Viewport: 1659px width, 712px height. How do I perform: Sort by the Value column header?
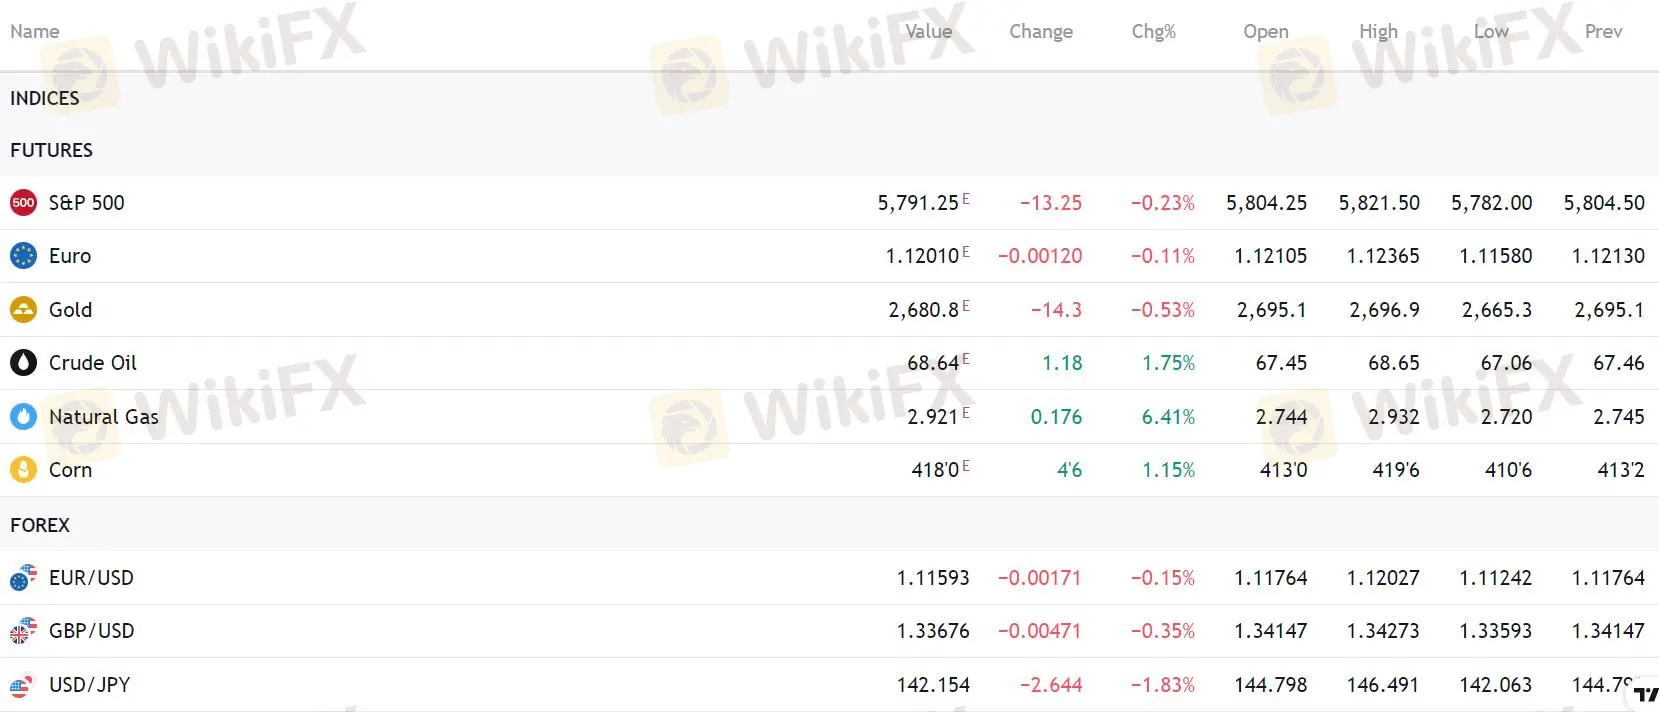tap(927, 31)
